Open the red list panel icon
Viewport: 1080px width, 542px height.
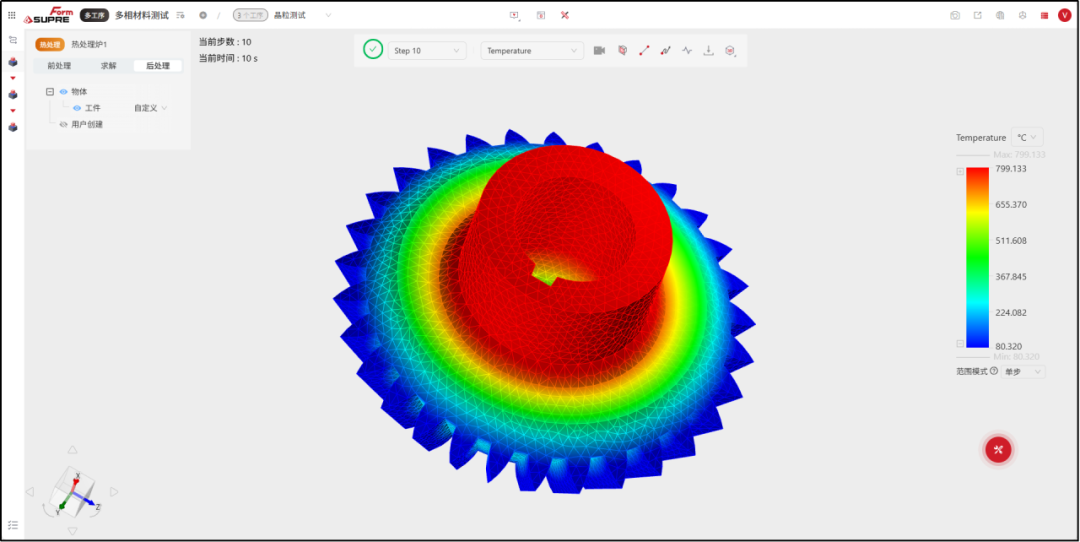coord(1044,15)
